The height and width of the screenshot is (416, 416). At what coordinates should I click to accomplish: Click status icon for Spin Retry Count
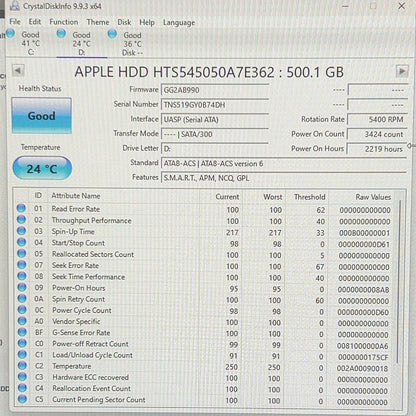[x=22, y=298]
